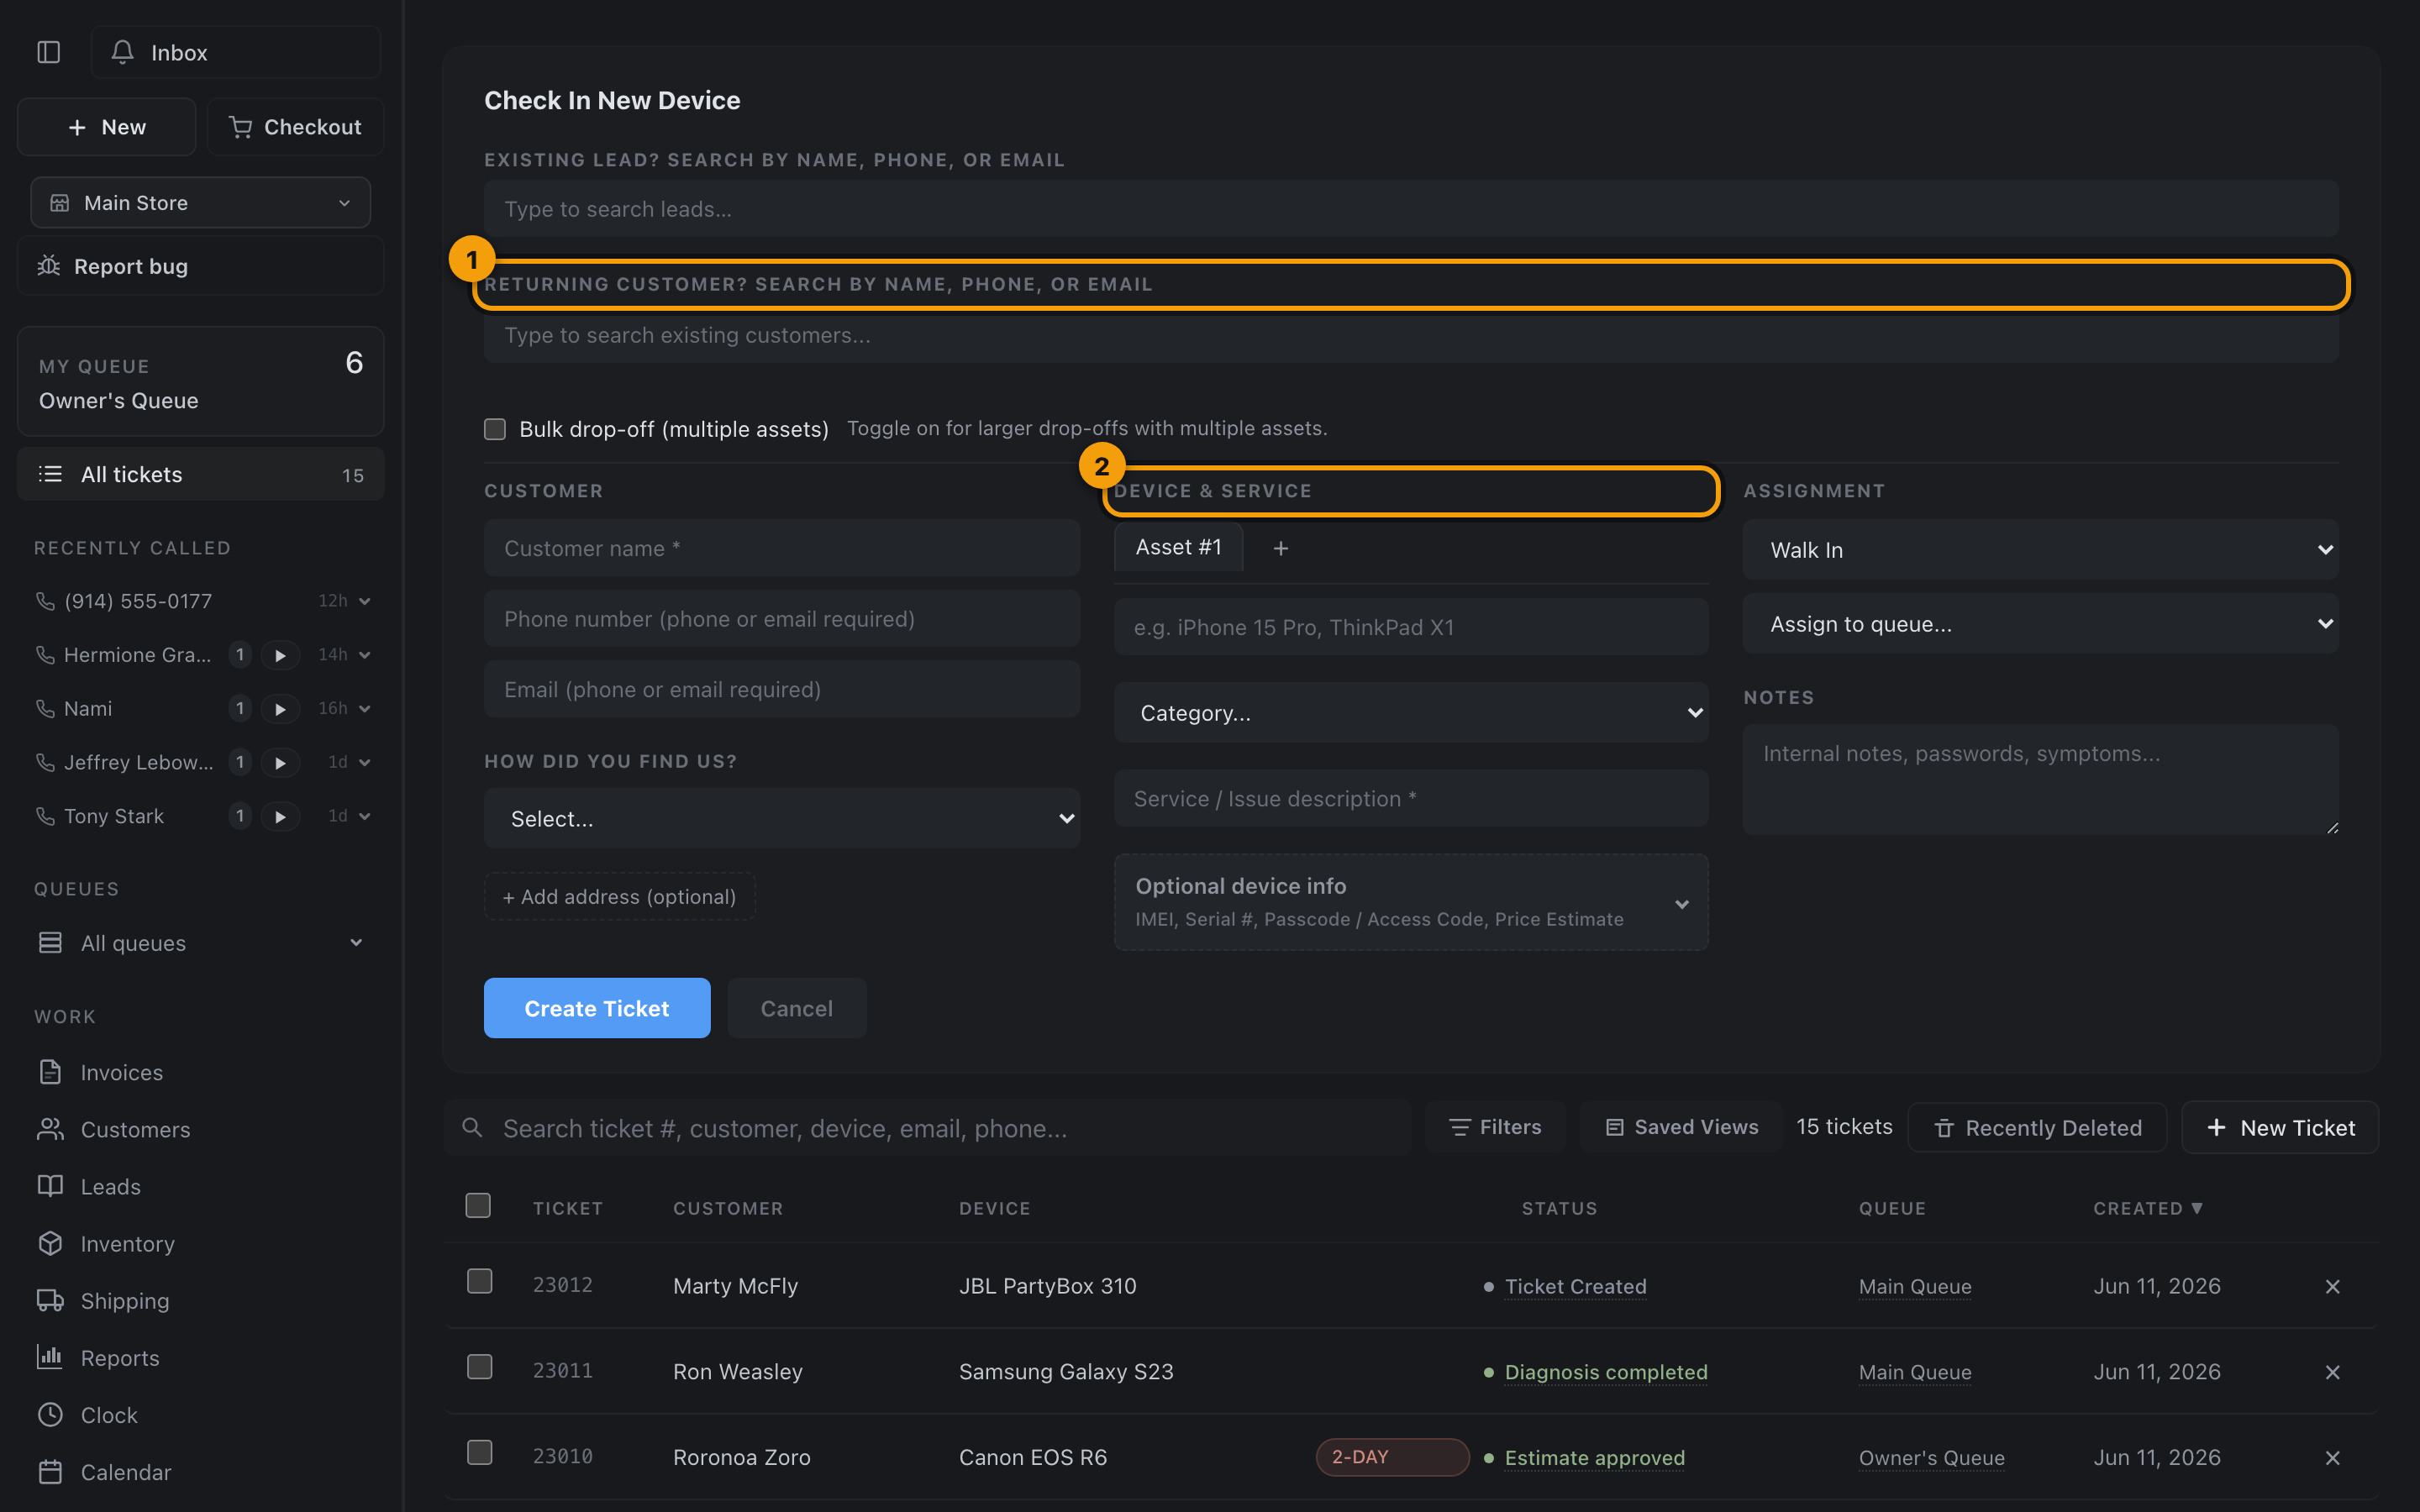Open the Category dropdown

[1411, 713]
